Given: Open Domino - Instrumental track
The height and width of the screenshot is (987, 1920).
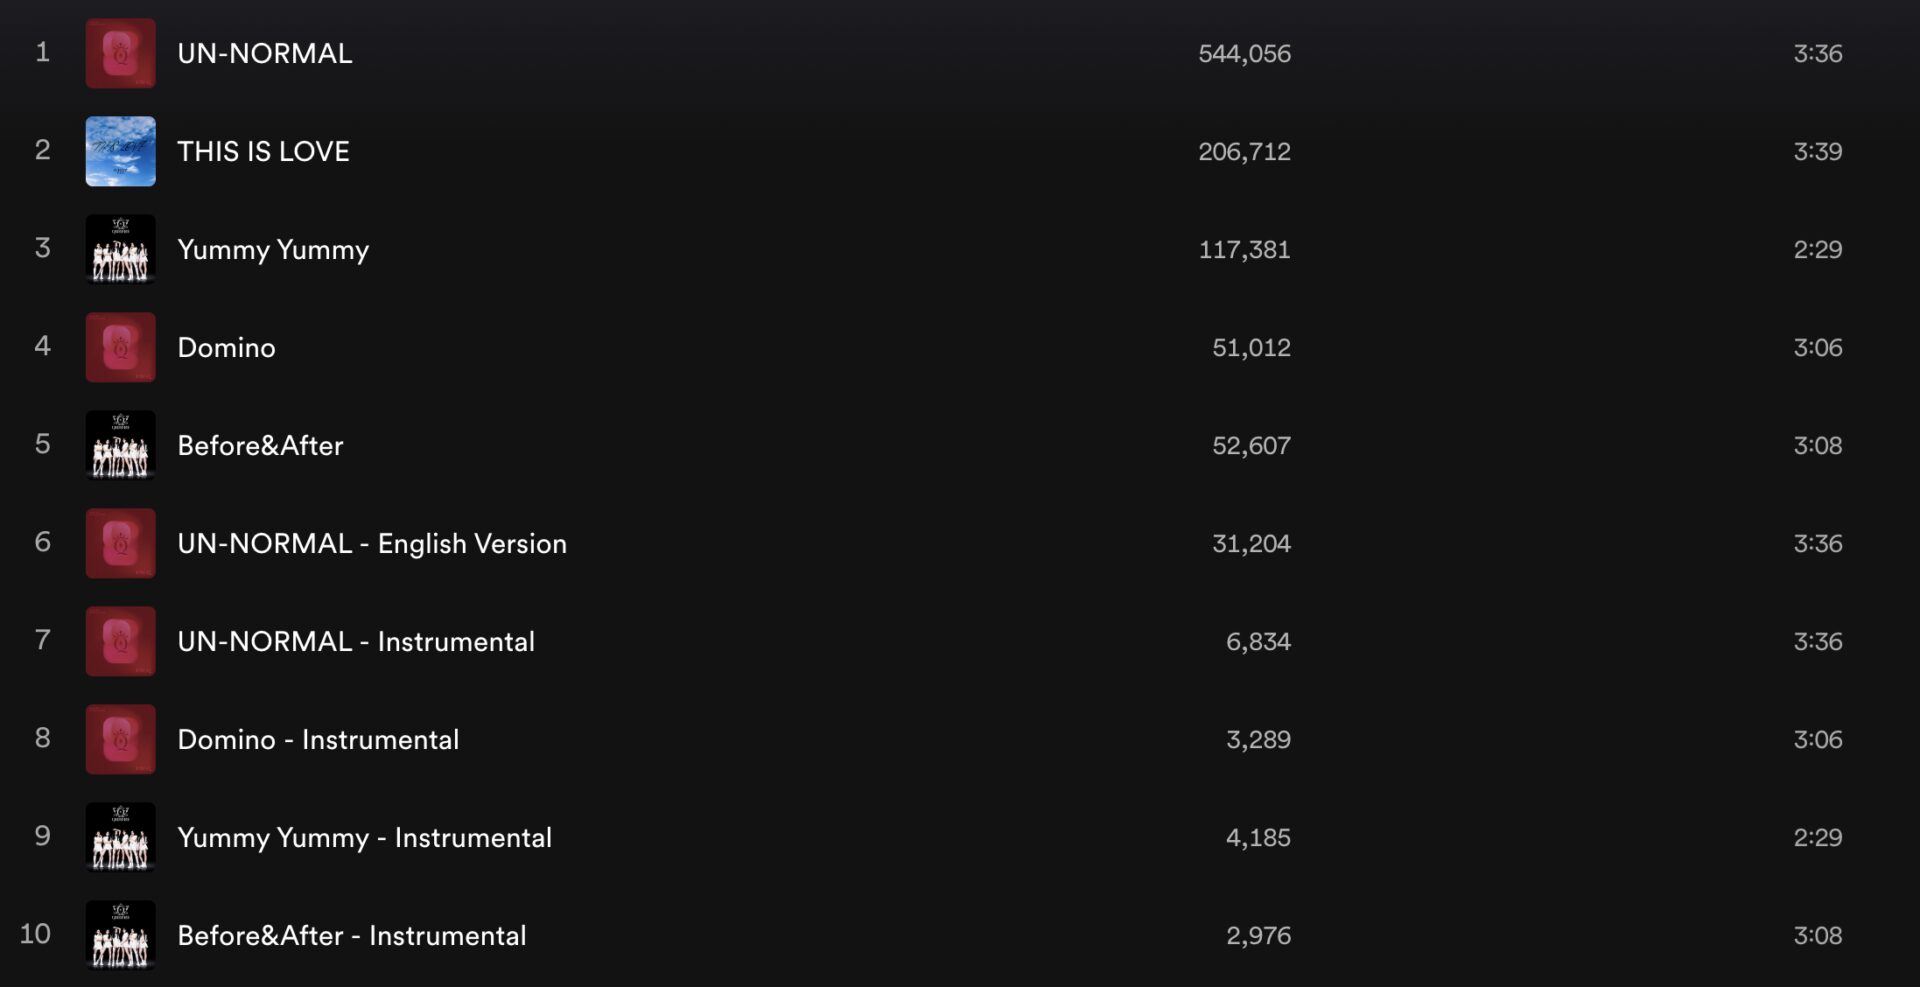Looking at the screenshot, I should click(x=318, y=739).
